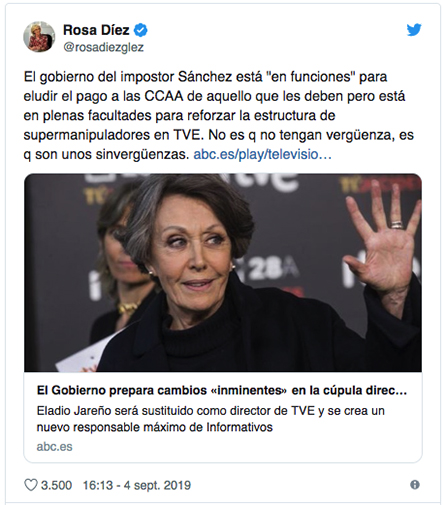Follow the abc.es/play/televisio… link in tweet
This screenshot has width=445, height=505.
click(x=262, y=154)
